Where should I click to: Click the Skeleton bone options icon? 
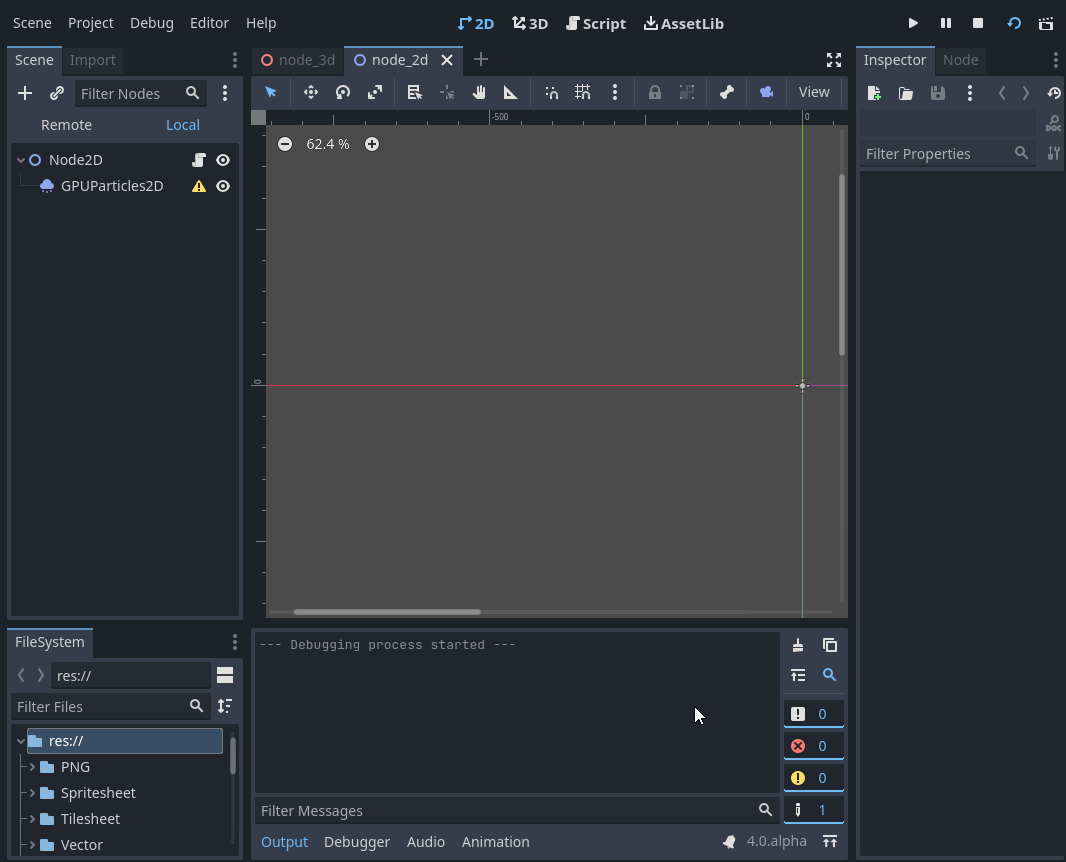(726, 92)
